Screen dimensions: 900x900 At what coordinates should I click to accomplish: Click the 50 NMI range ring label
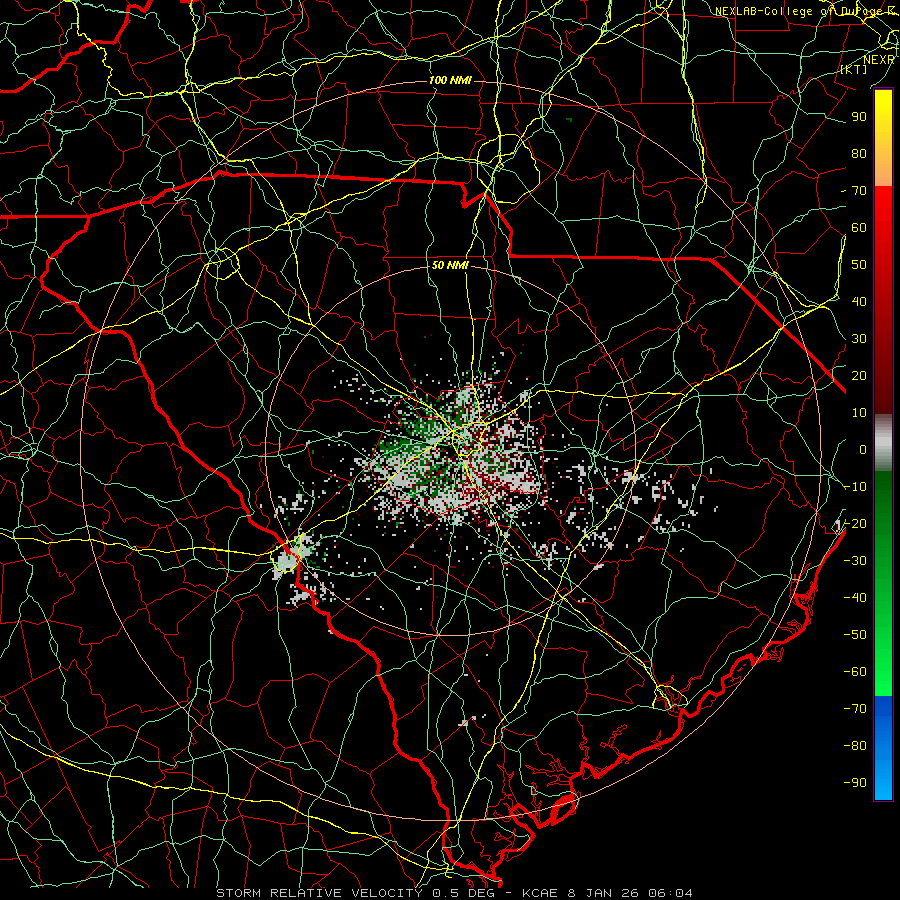coord(450,265)
